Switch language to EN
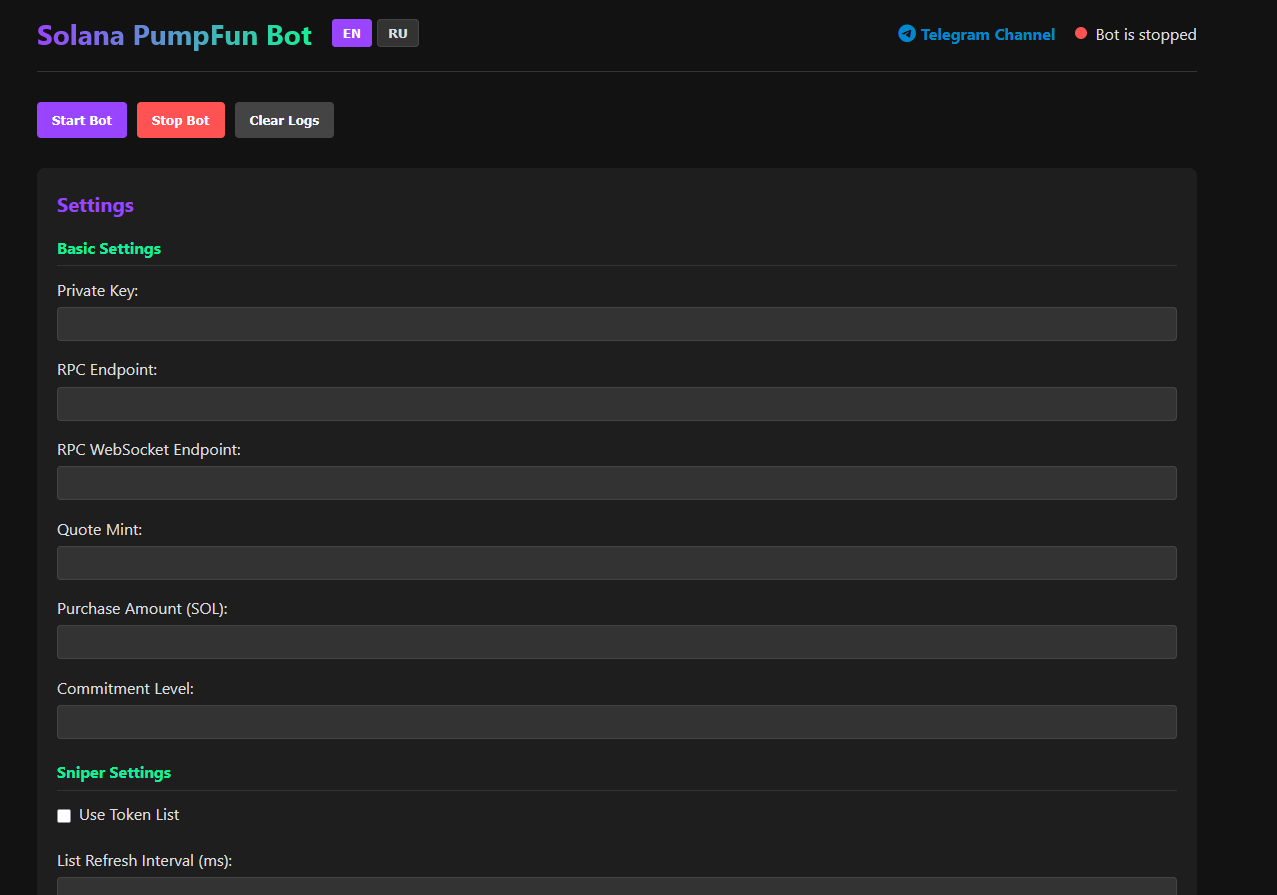The width and height of the screenshot is (1277, 895). pos(352,33)
